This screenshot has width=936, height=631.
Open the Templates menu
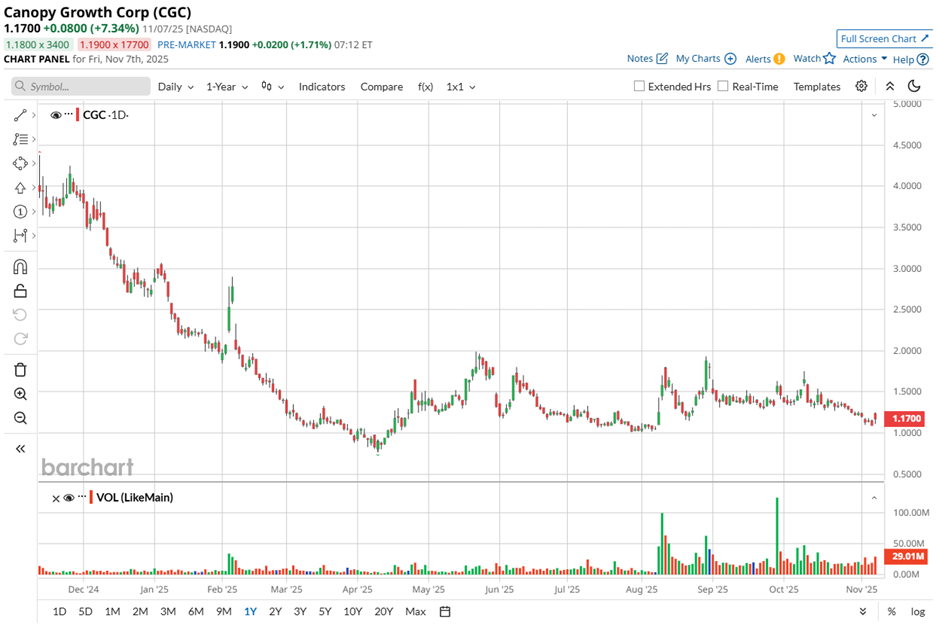(x=817, y=87)
